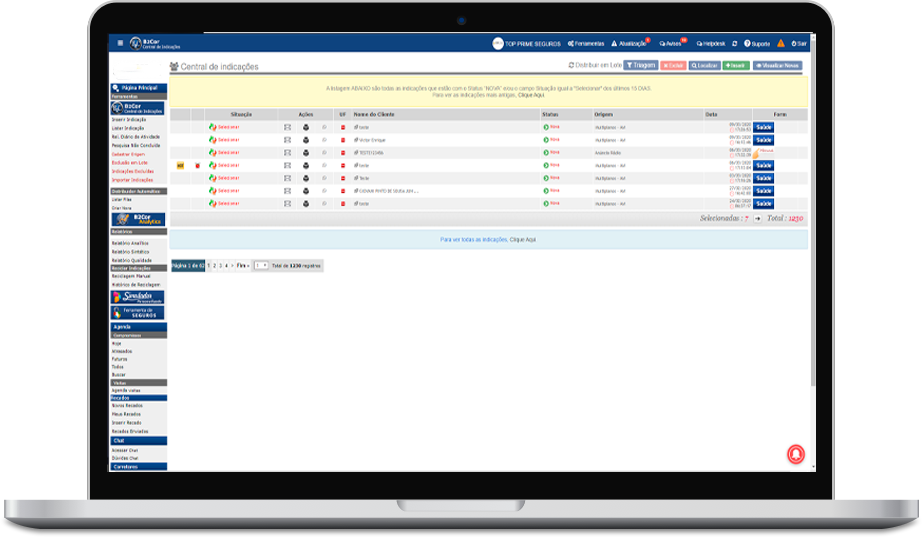Click the orange warning triangle icon
The width and height of the screenshot is (922, 537).
(x=780, y=44)
